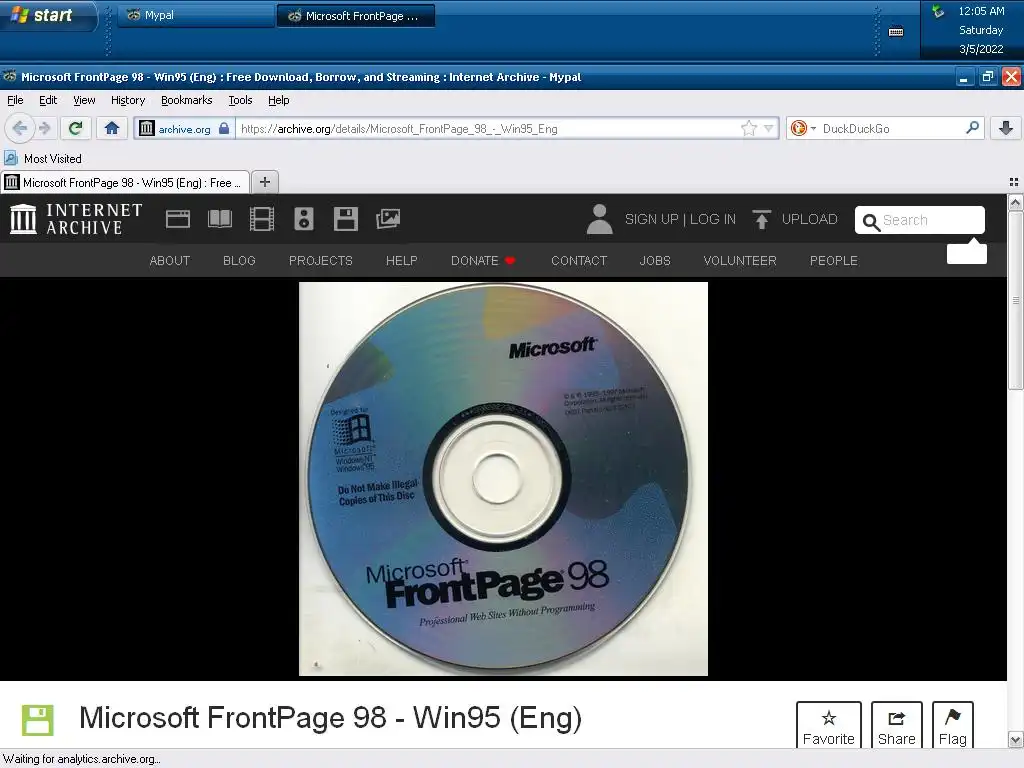Open the browser home page icon

112,128
